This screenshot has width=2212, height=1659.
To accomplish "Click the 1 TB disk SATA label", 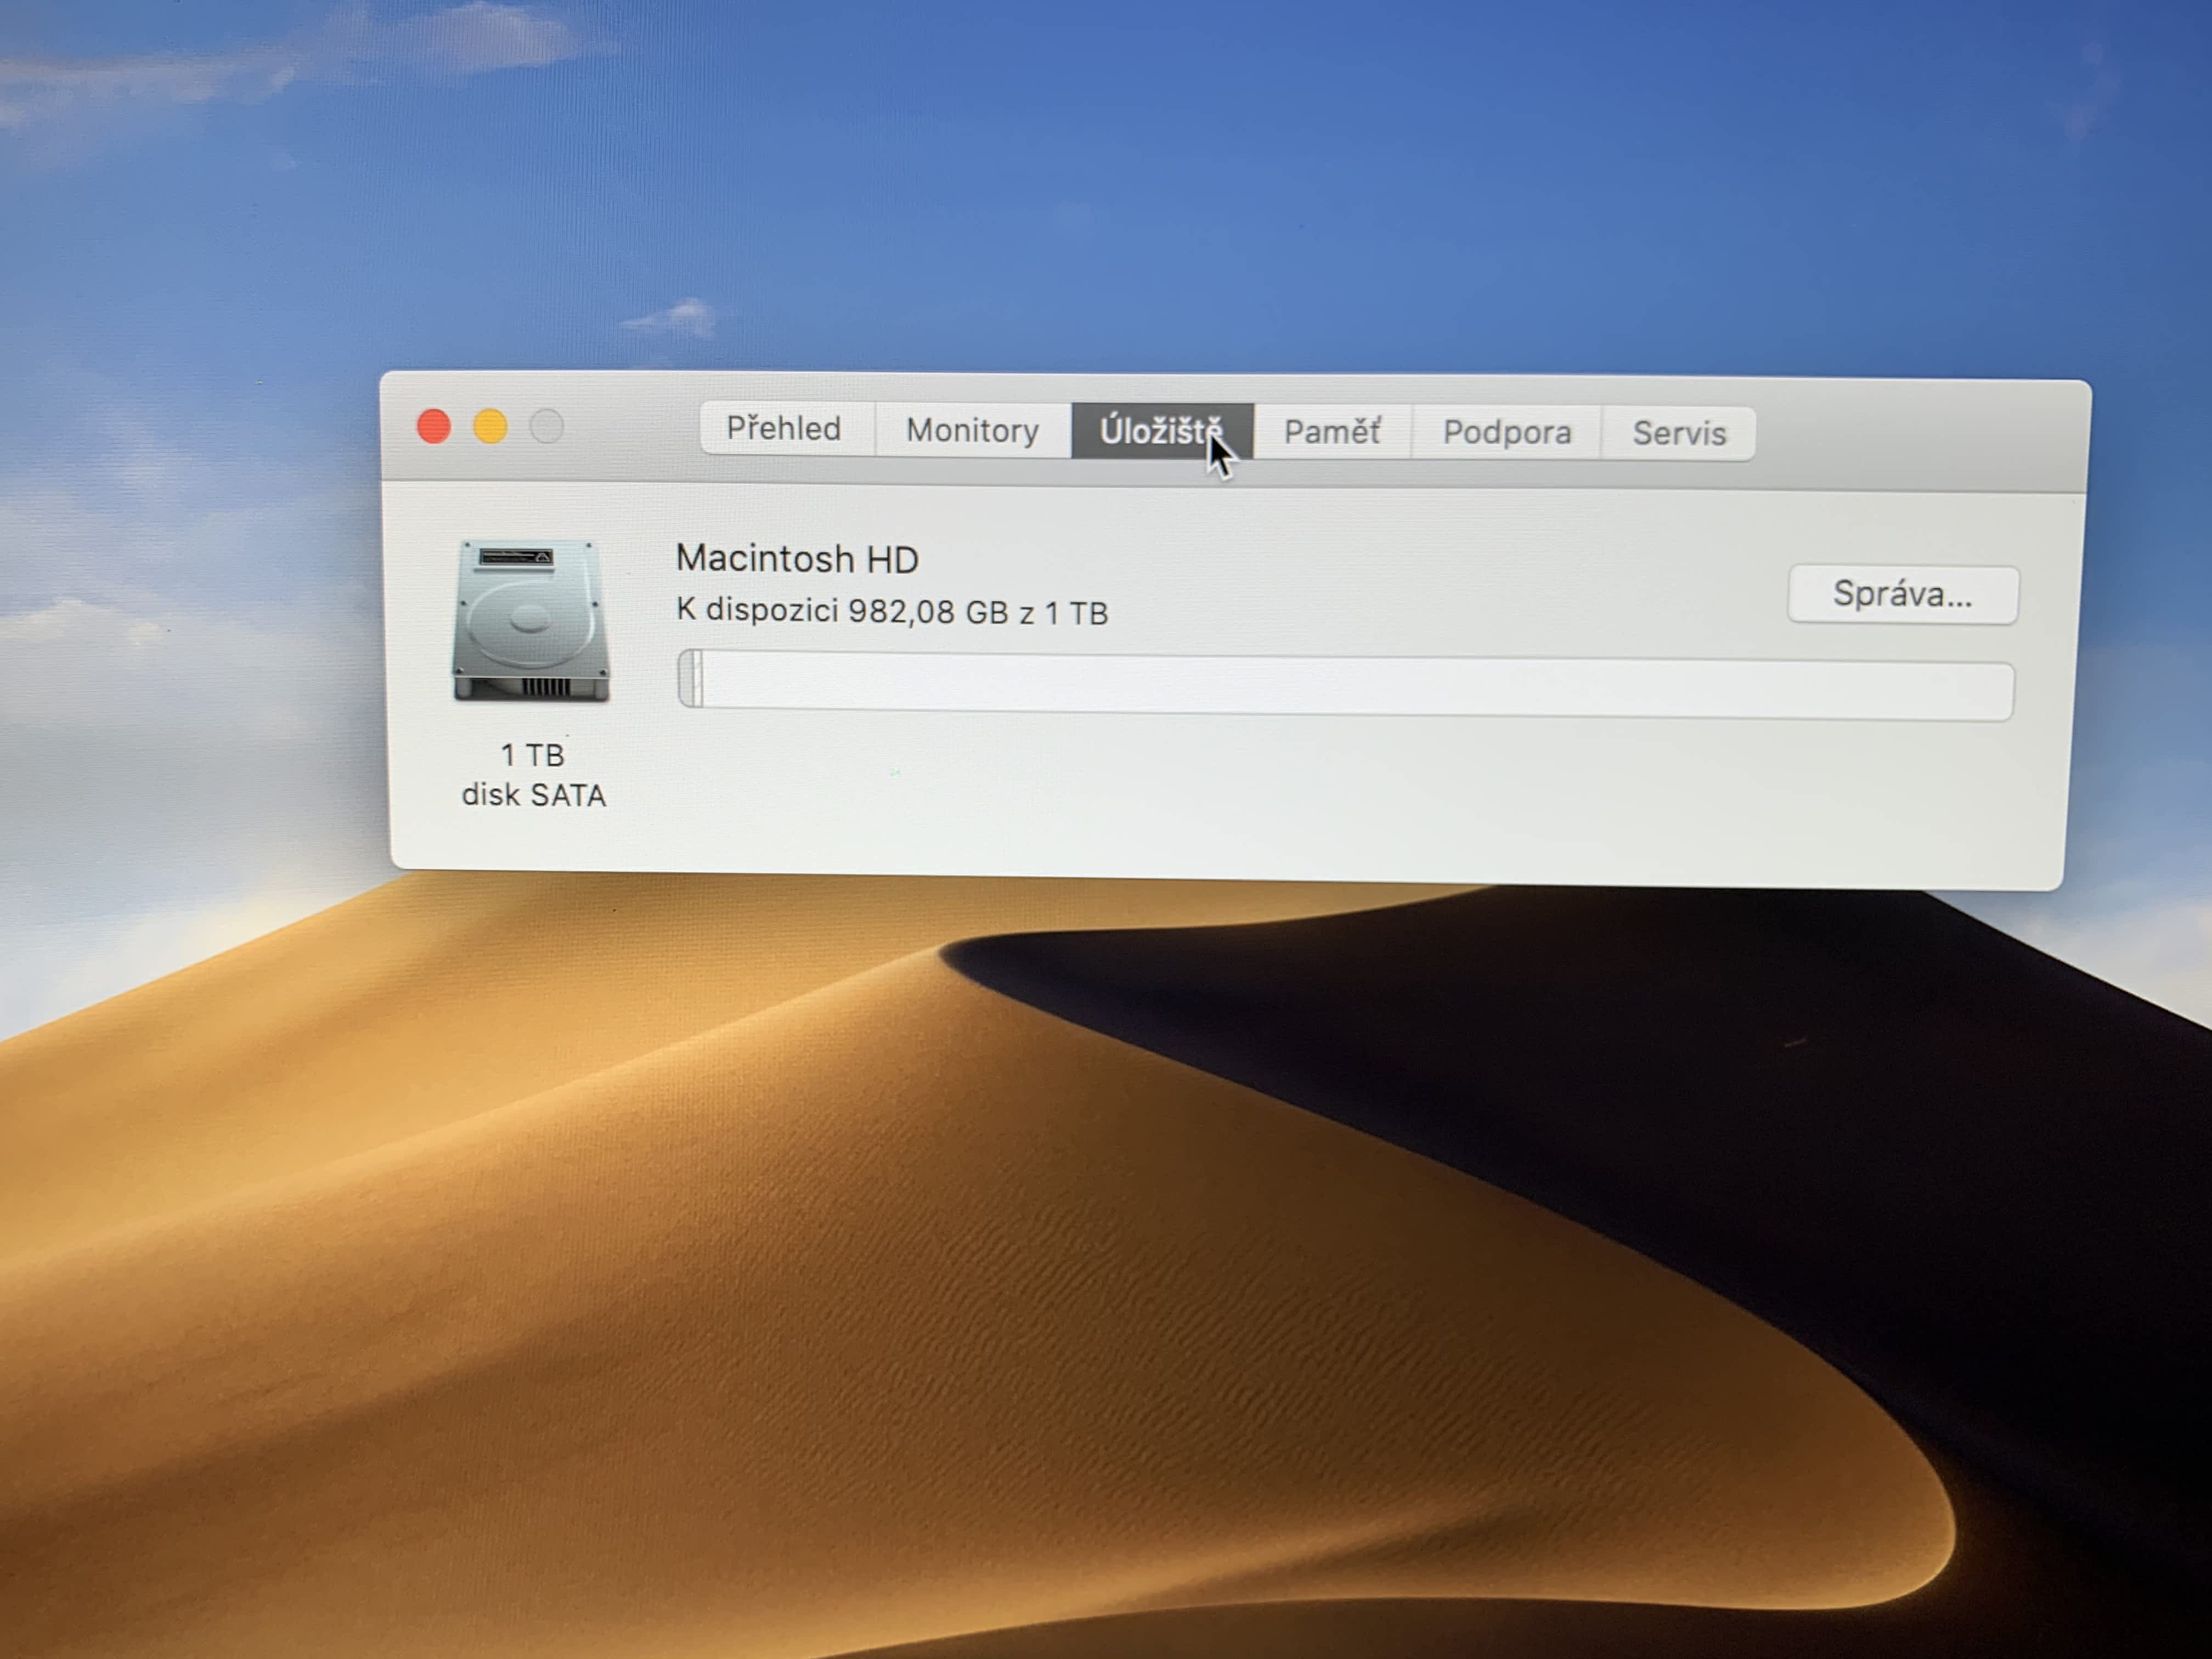I will [533, 775].
